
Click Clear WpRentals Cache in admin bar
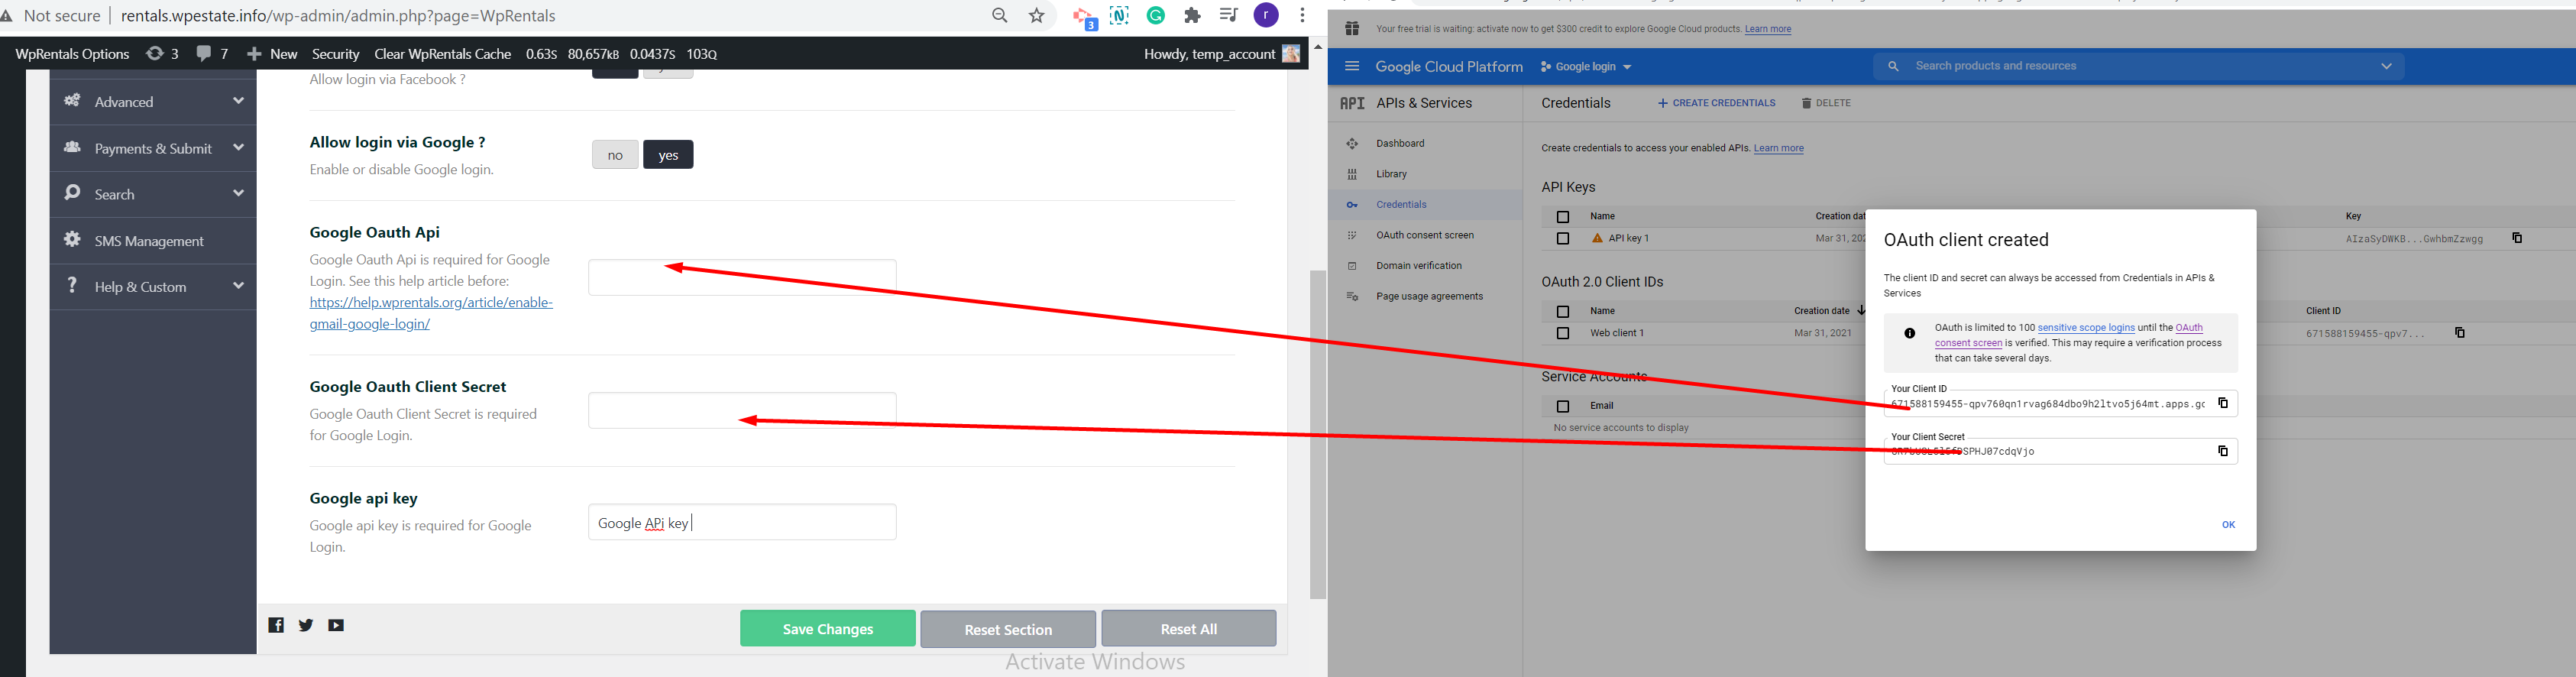click(x=443, y=54)
